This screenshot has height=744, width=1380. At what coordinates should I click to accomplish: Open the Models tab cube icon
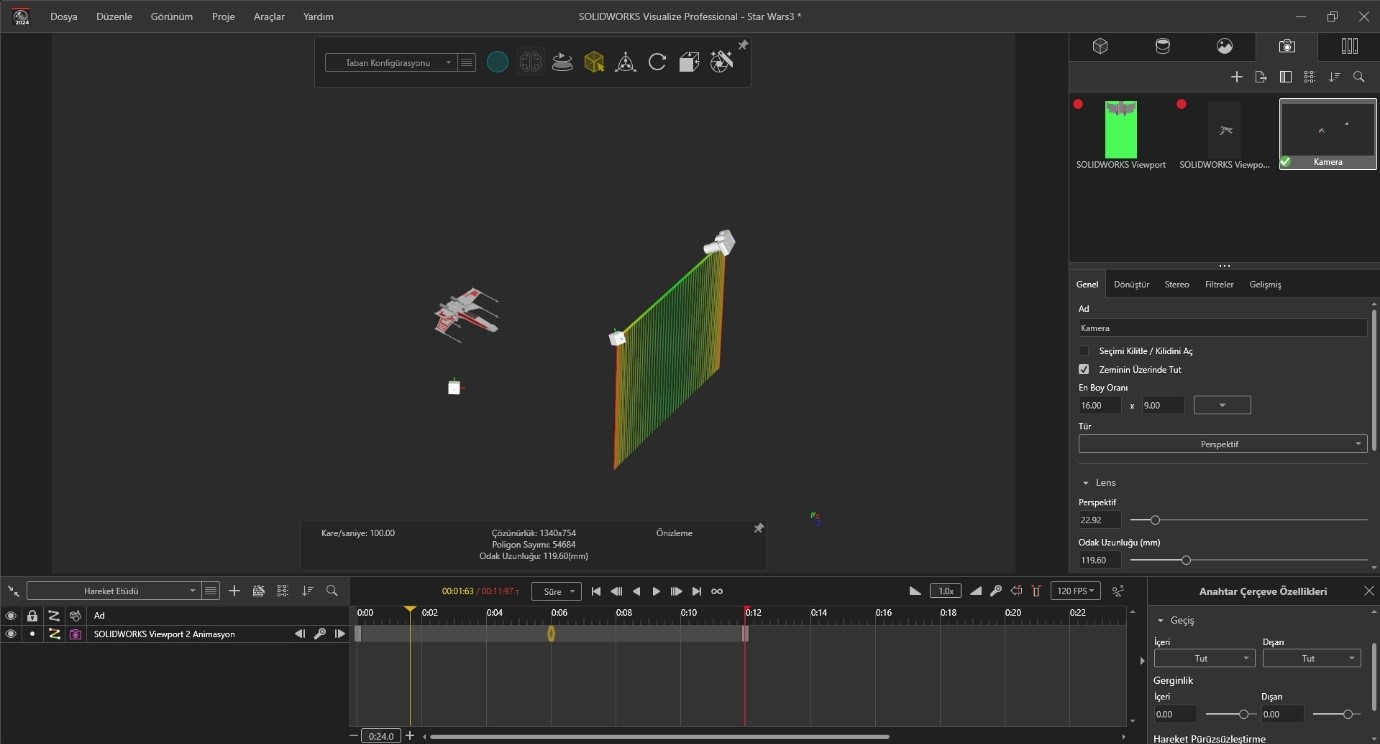tap(1100, 46)
